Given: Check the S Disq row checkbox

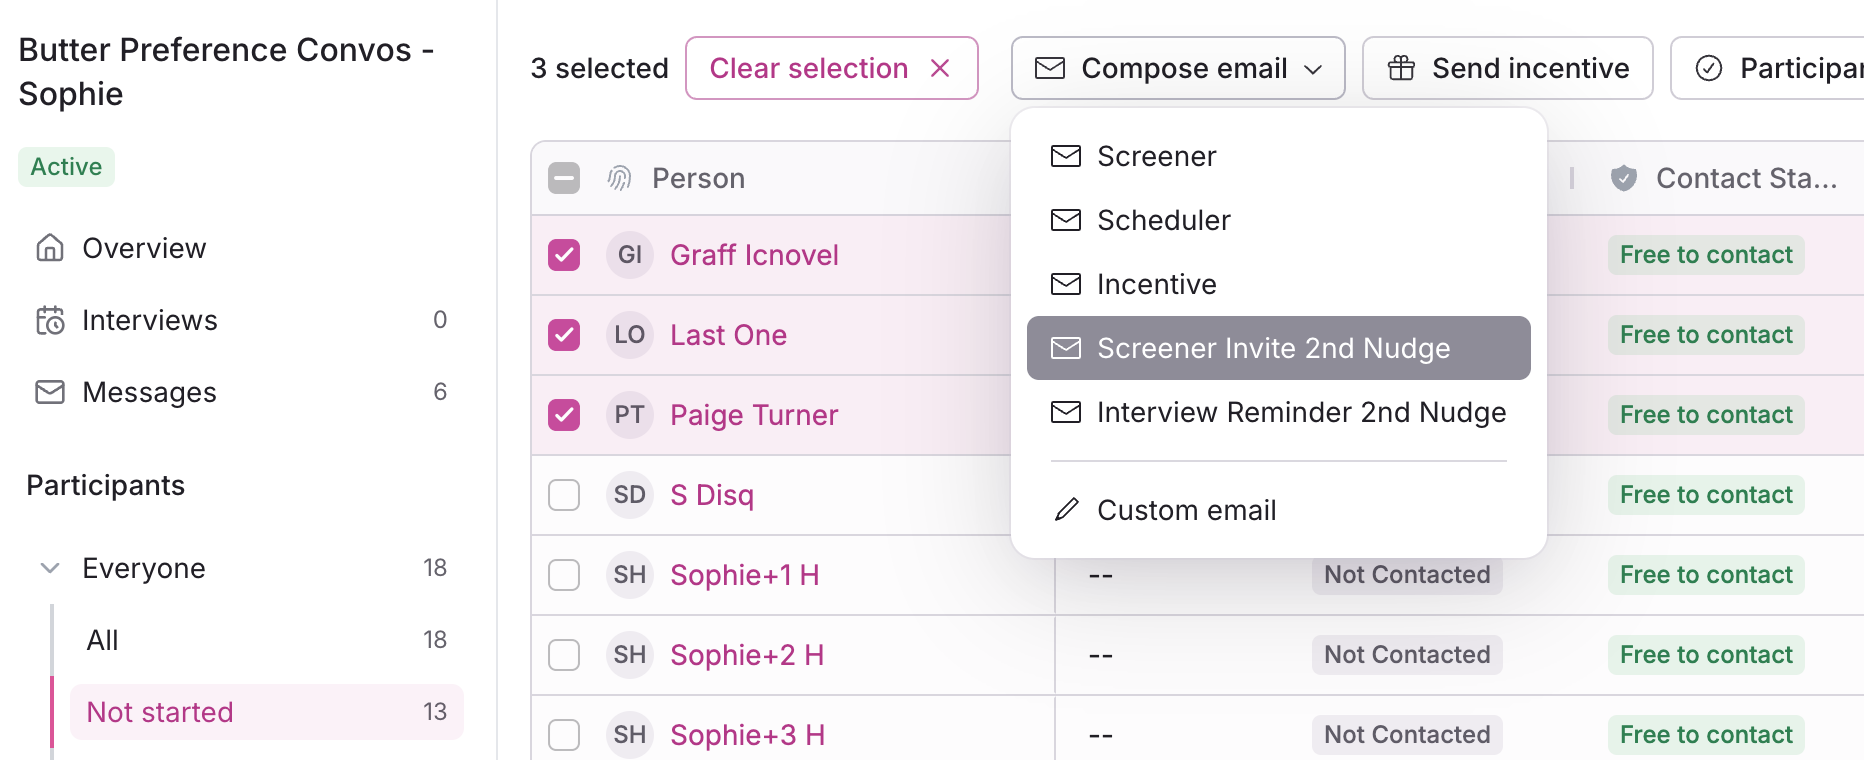Looking at the screenshot, I should tap(564, 495).
